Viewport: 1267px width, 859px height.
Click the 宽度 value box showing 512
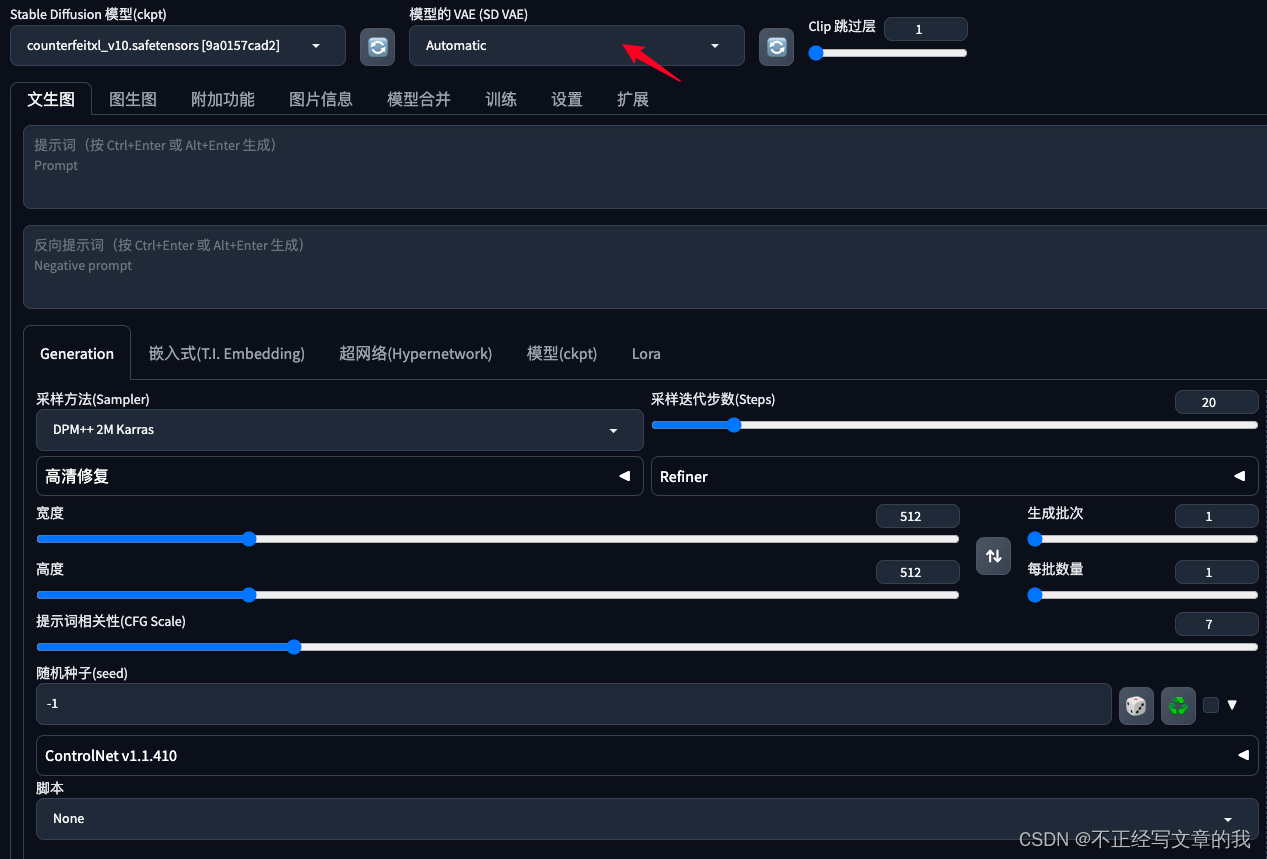pyautogui.click(x=917, y=516)
